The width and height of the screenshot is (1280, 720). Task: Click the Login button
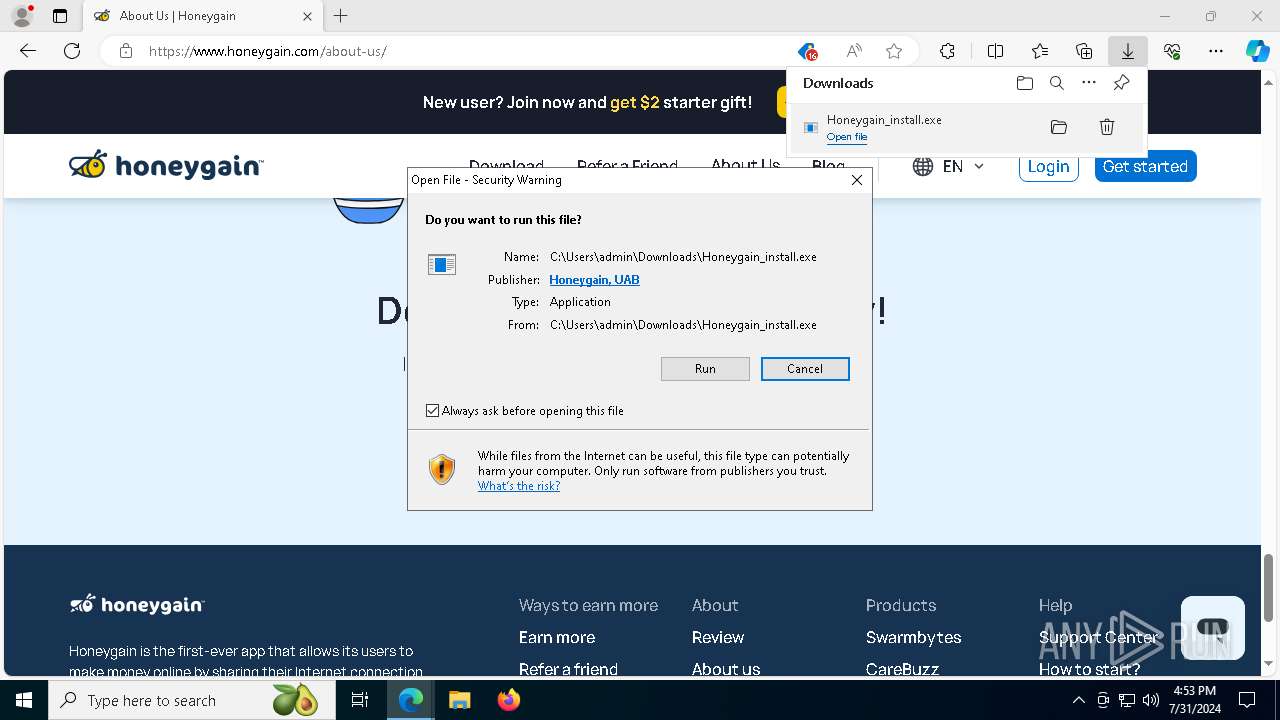(x=1048, y=166)
